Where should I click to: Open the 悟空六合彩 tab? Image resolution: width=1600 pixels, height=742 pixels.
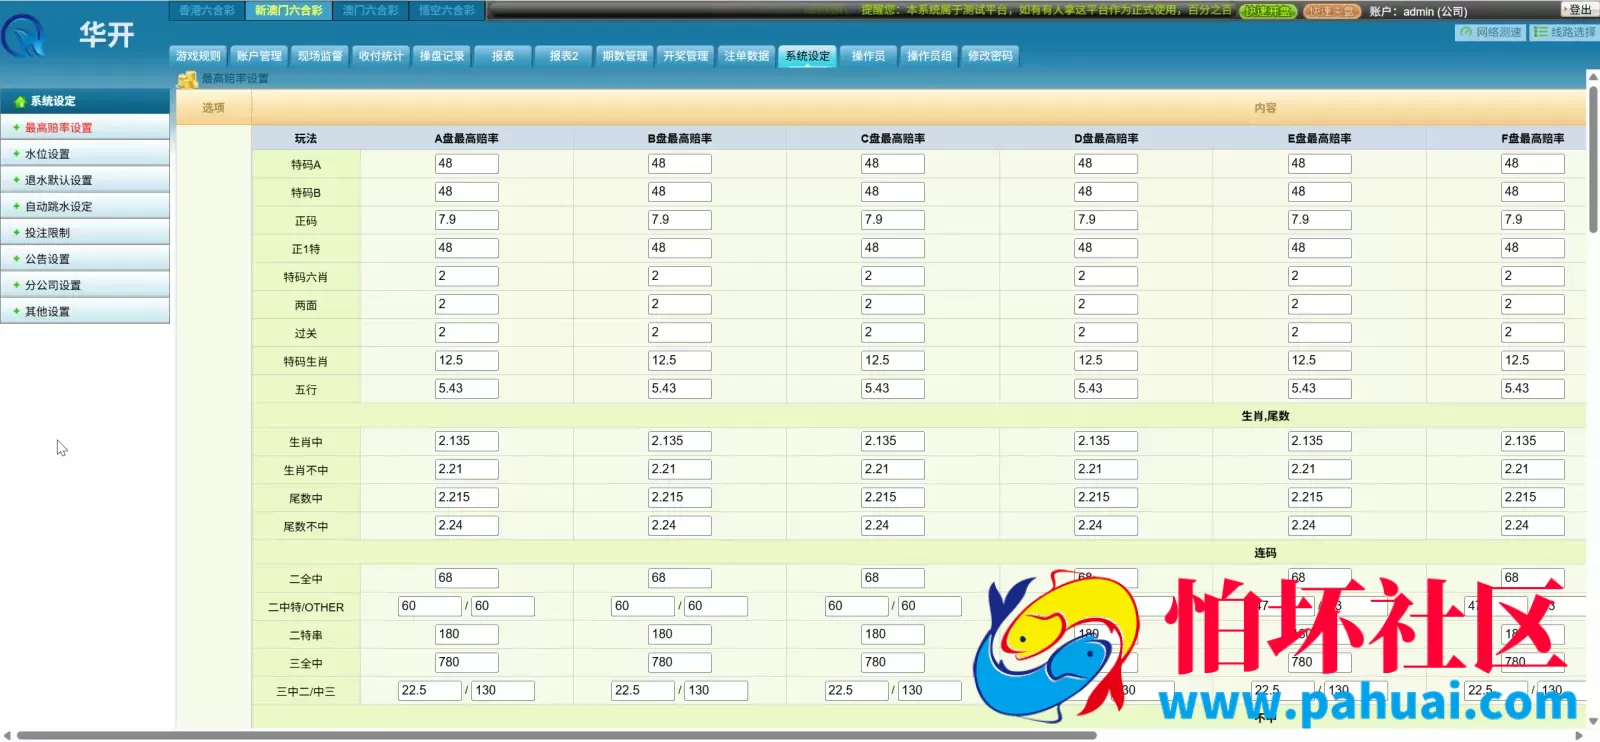(446, 11)
